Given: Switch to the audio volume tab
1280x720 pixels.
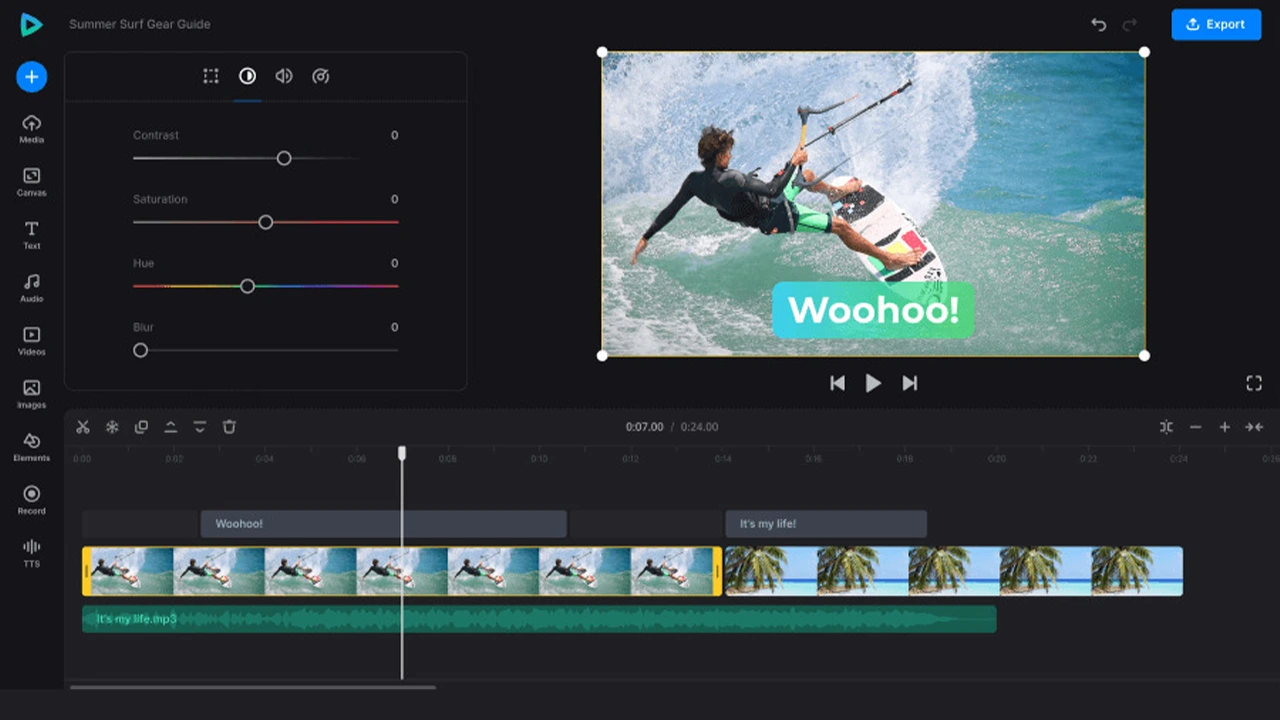Looking at the screenshot, I should click(284, 76).
